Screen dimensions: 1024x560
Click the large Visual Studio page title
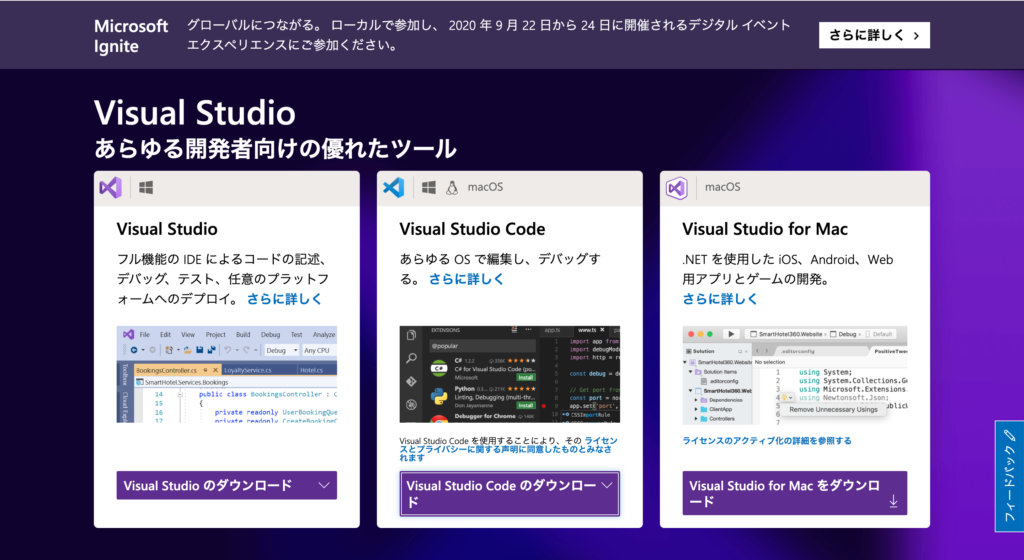[x=195, y=113]
